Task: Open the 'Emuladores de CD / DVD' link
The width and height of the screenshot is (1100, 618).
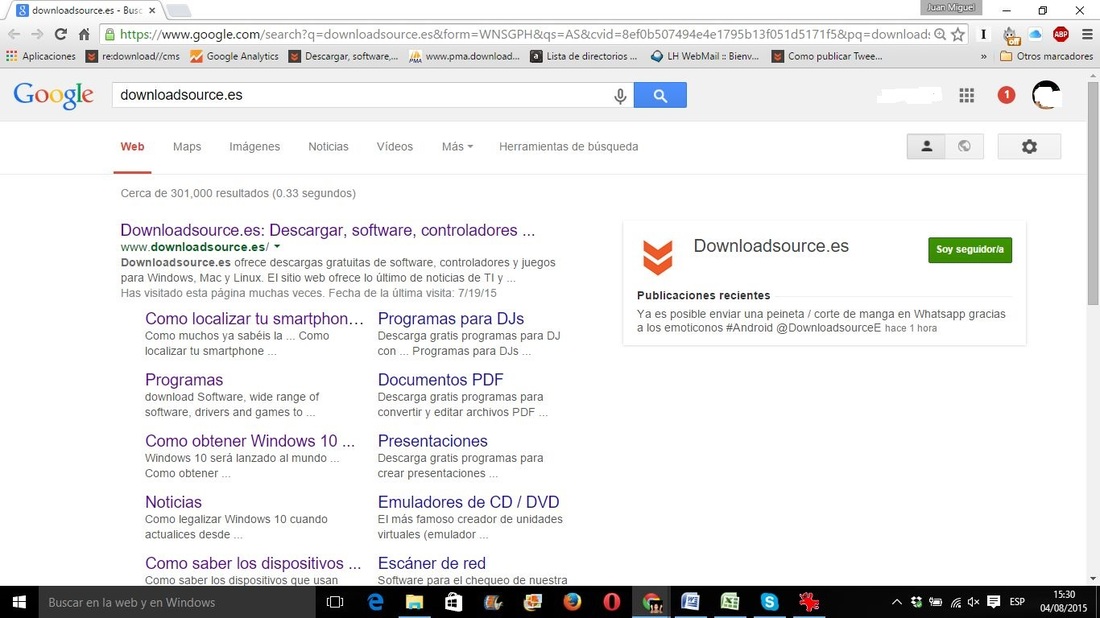Action: tap(468, 502)
